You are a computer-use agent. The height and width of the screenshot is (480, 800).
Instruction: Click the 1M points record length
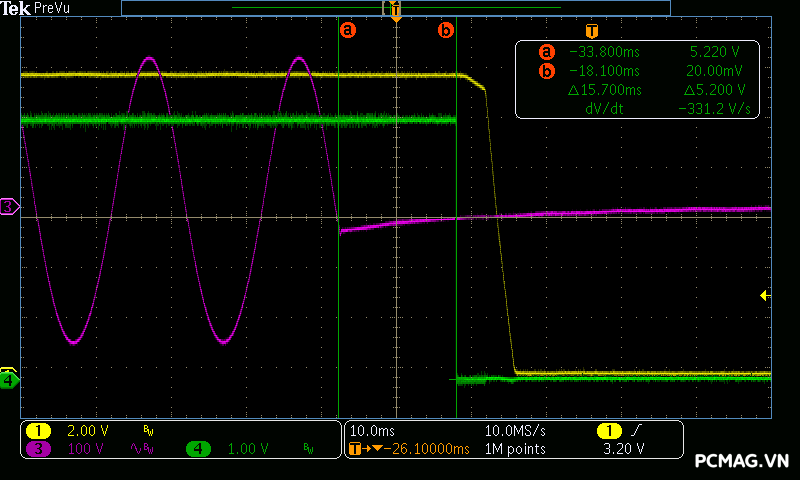coord(515,449)
